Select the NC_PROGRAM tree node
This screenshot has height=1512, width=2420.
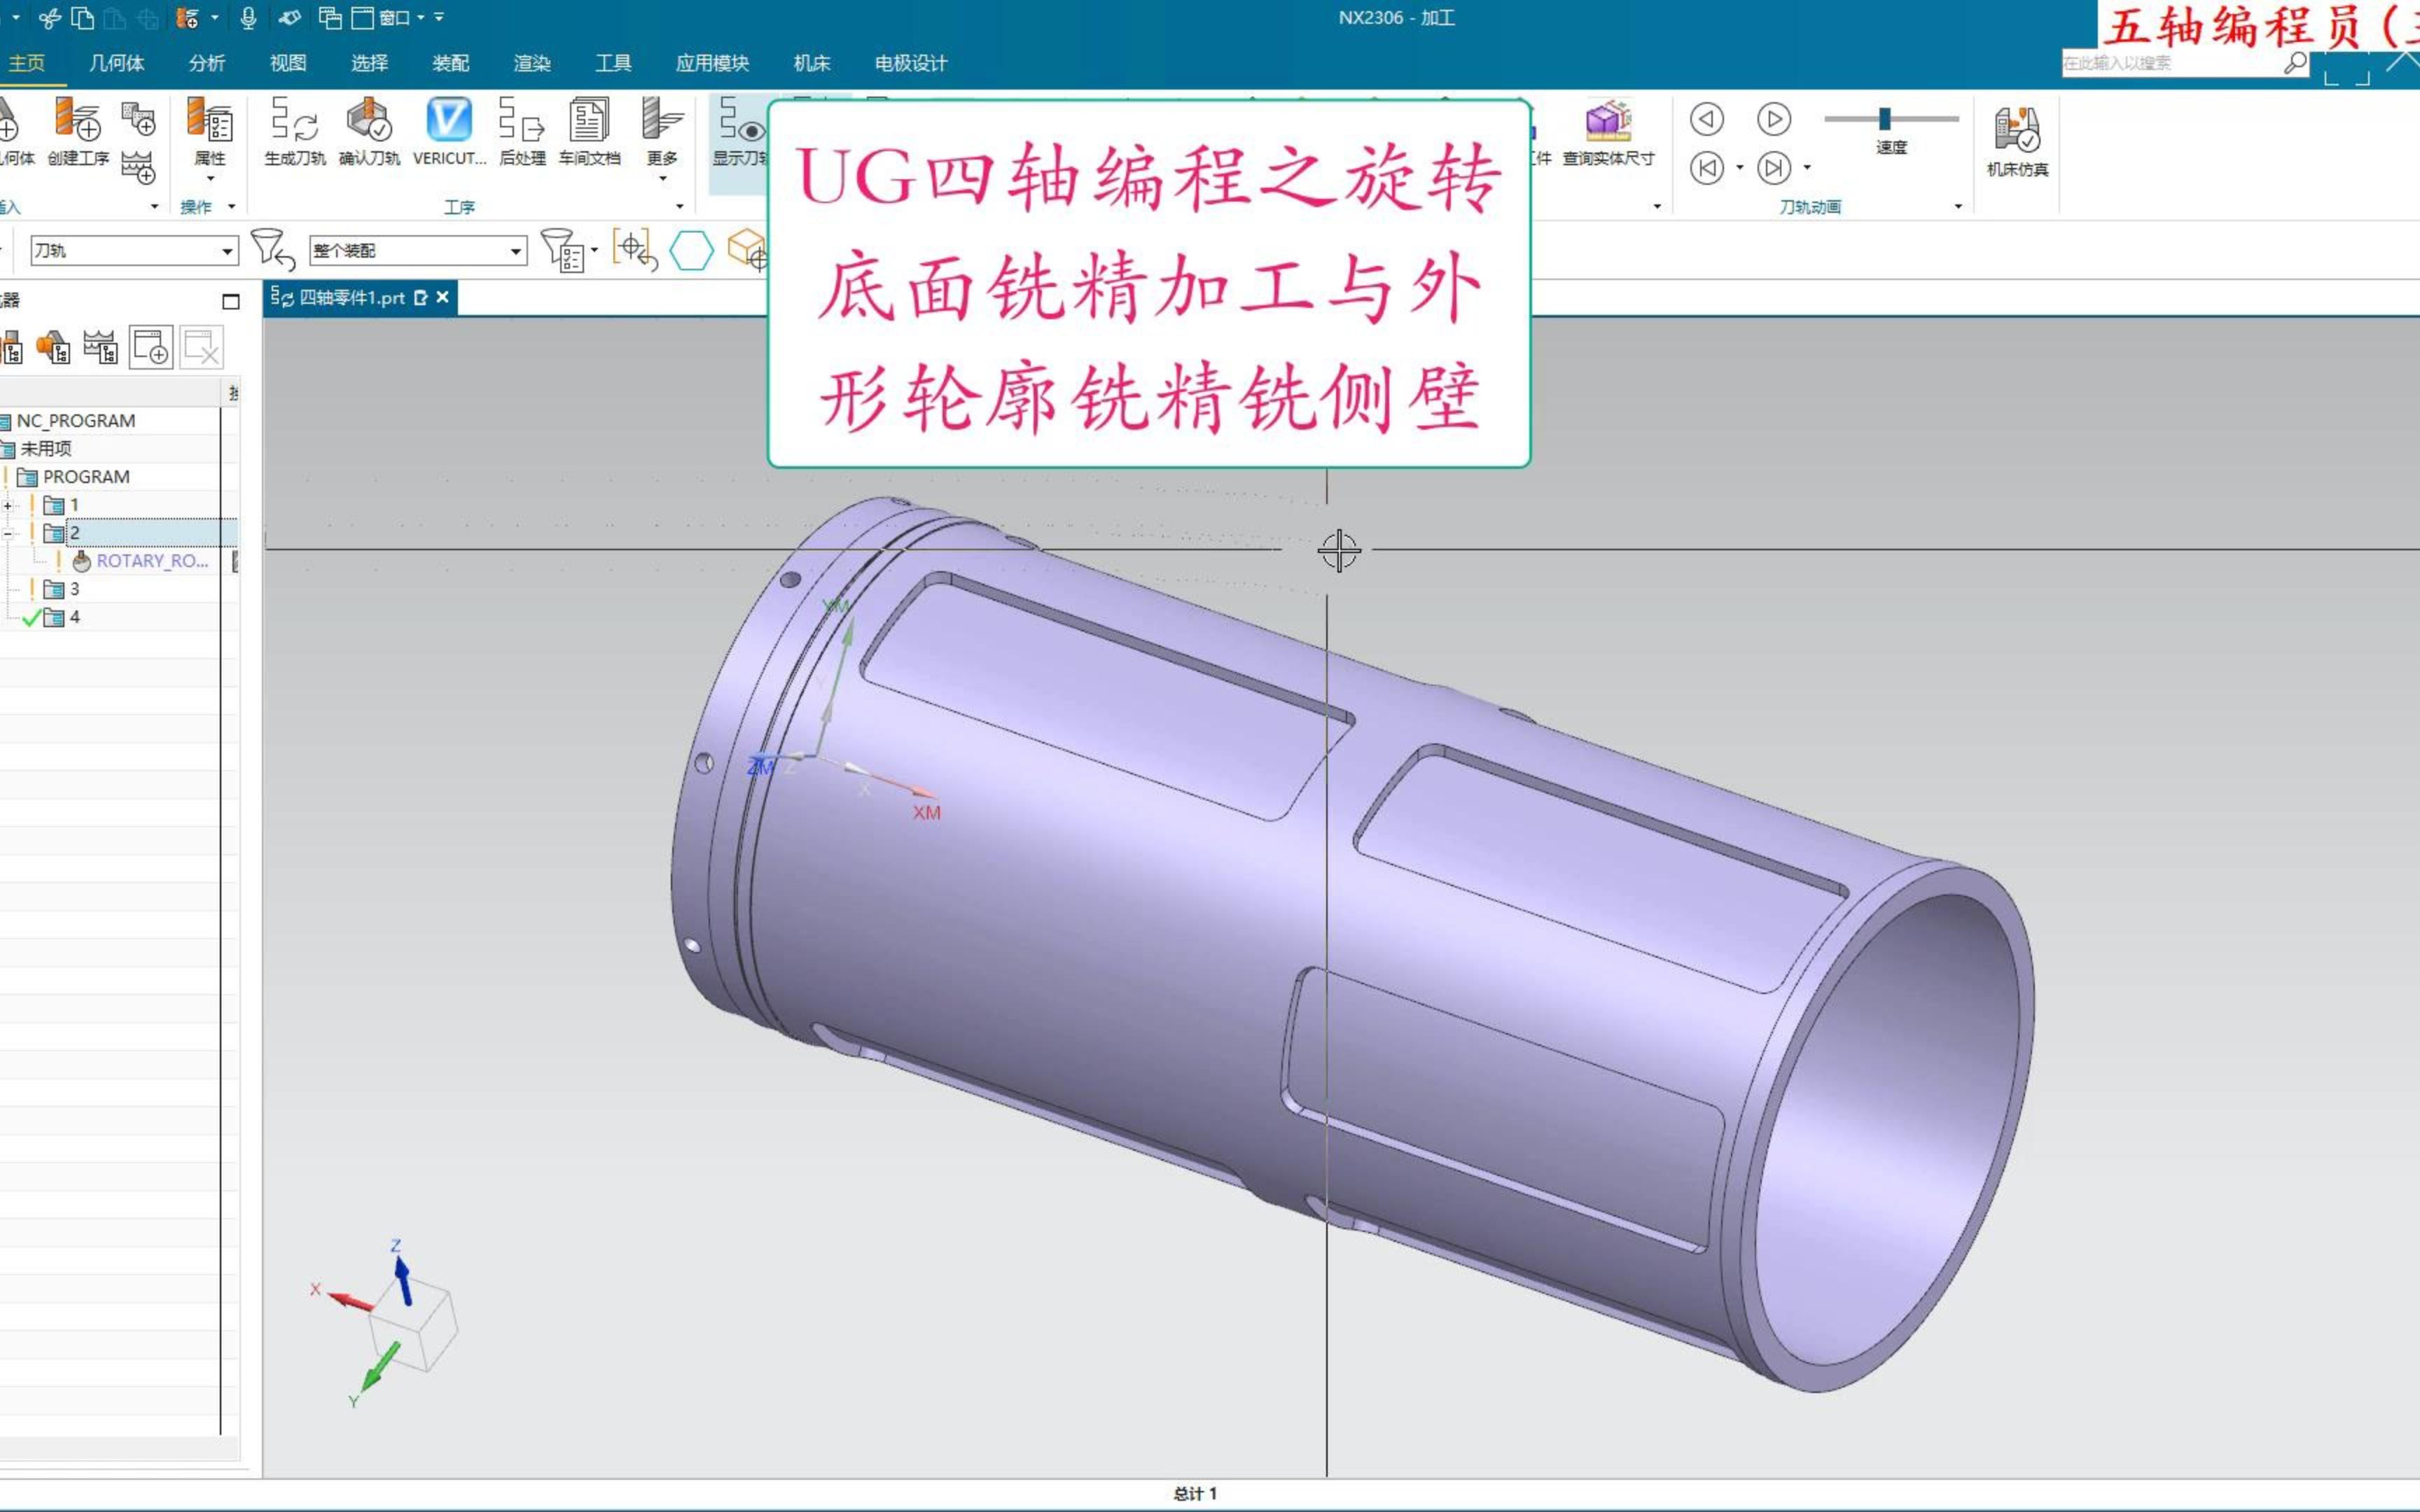(x=76, y=421)
